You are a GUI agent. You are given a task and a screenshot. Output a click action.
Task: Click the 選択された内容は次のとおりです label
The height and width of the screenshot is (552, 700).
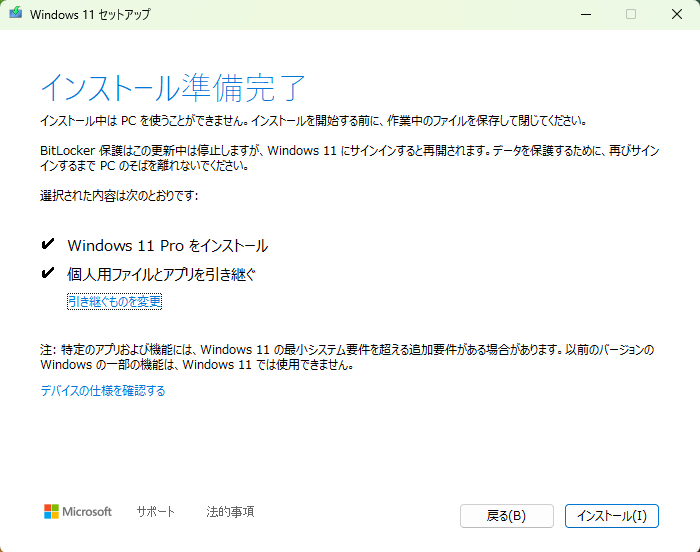[119, 195]
